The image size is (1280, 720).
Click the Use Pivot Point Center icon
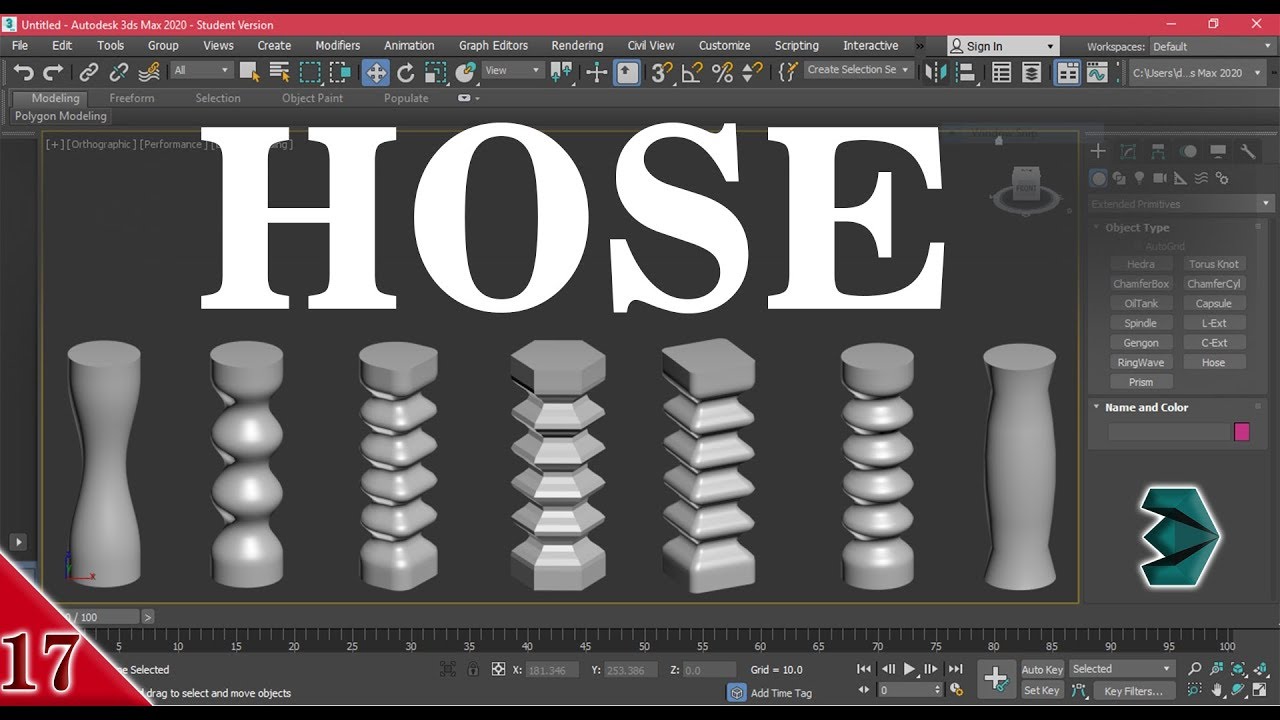coord(561,72)
